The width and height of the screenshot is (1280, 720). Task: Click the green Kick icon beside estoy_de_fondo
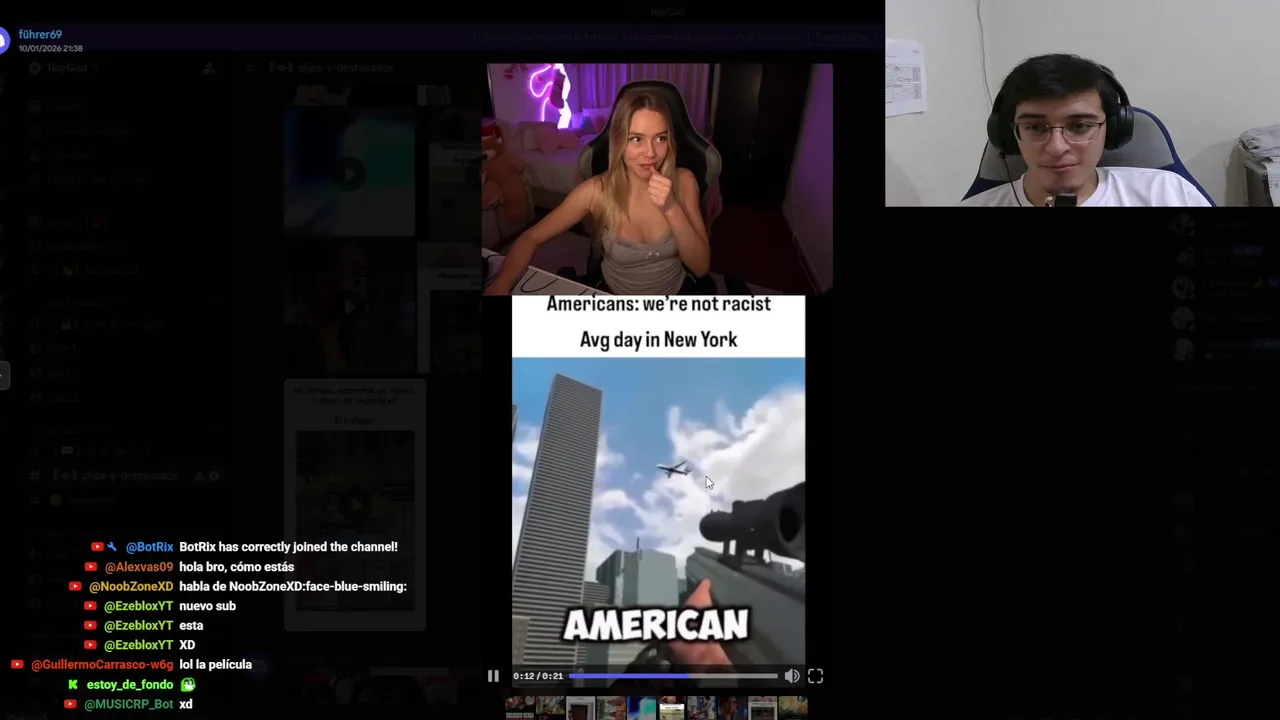pyautogui.click(x=73, y=685)
